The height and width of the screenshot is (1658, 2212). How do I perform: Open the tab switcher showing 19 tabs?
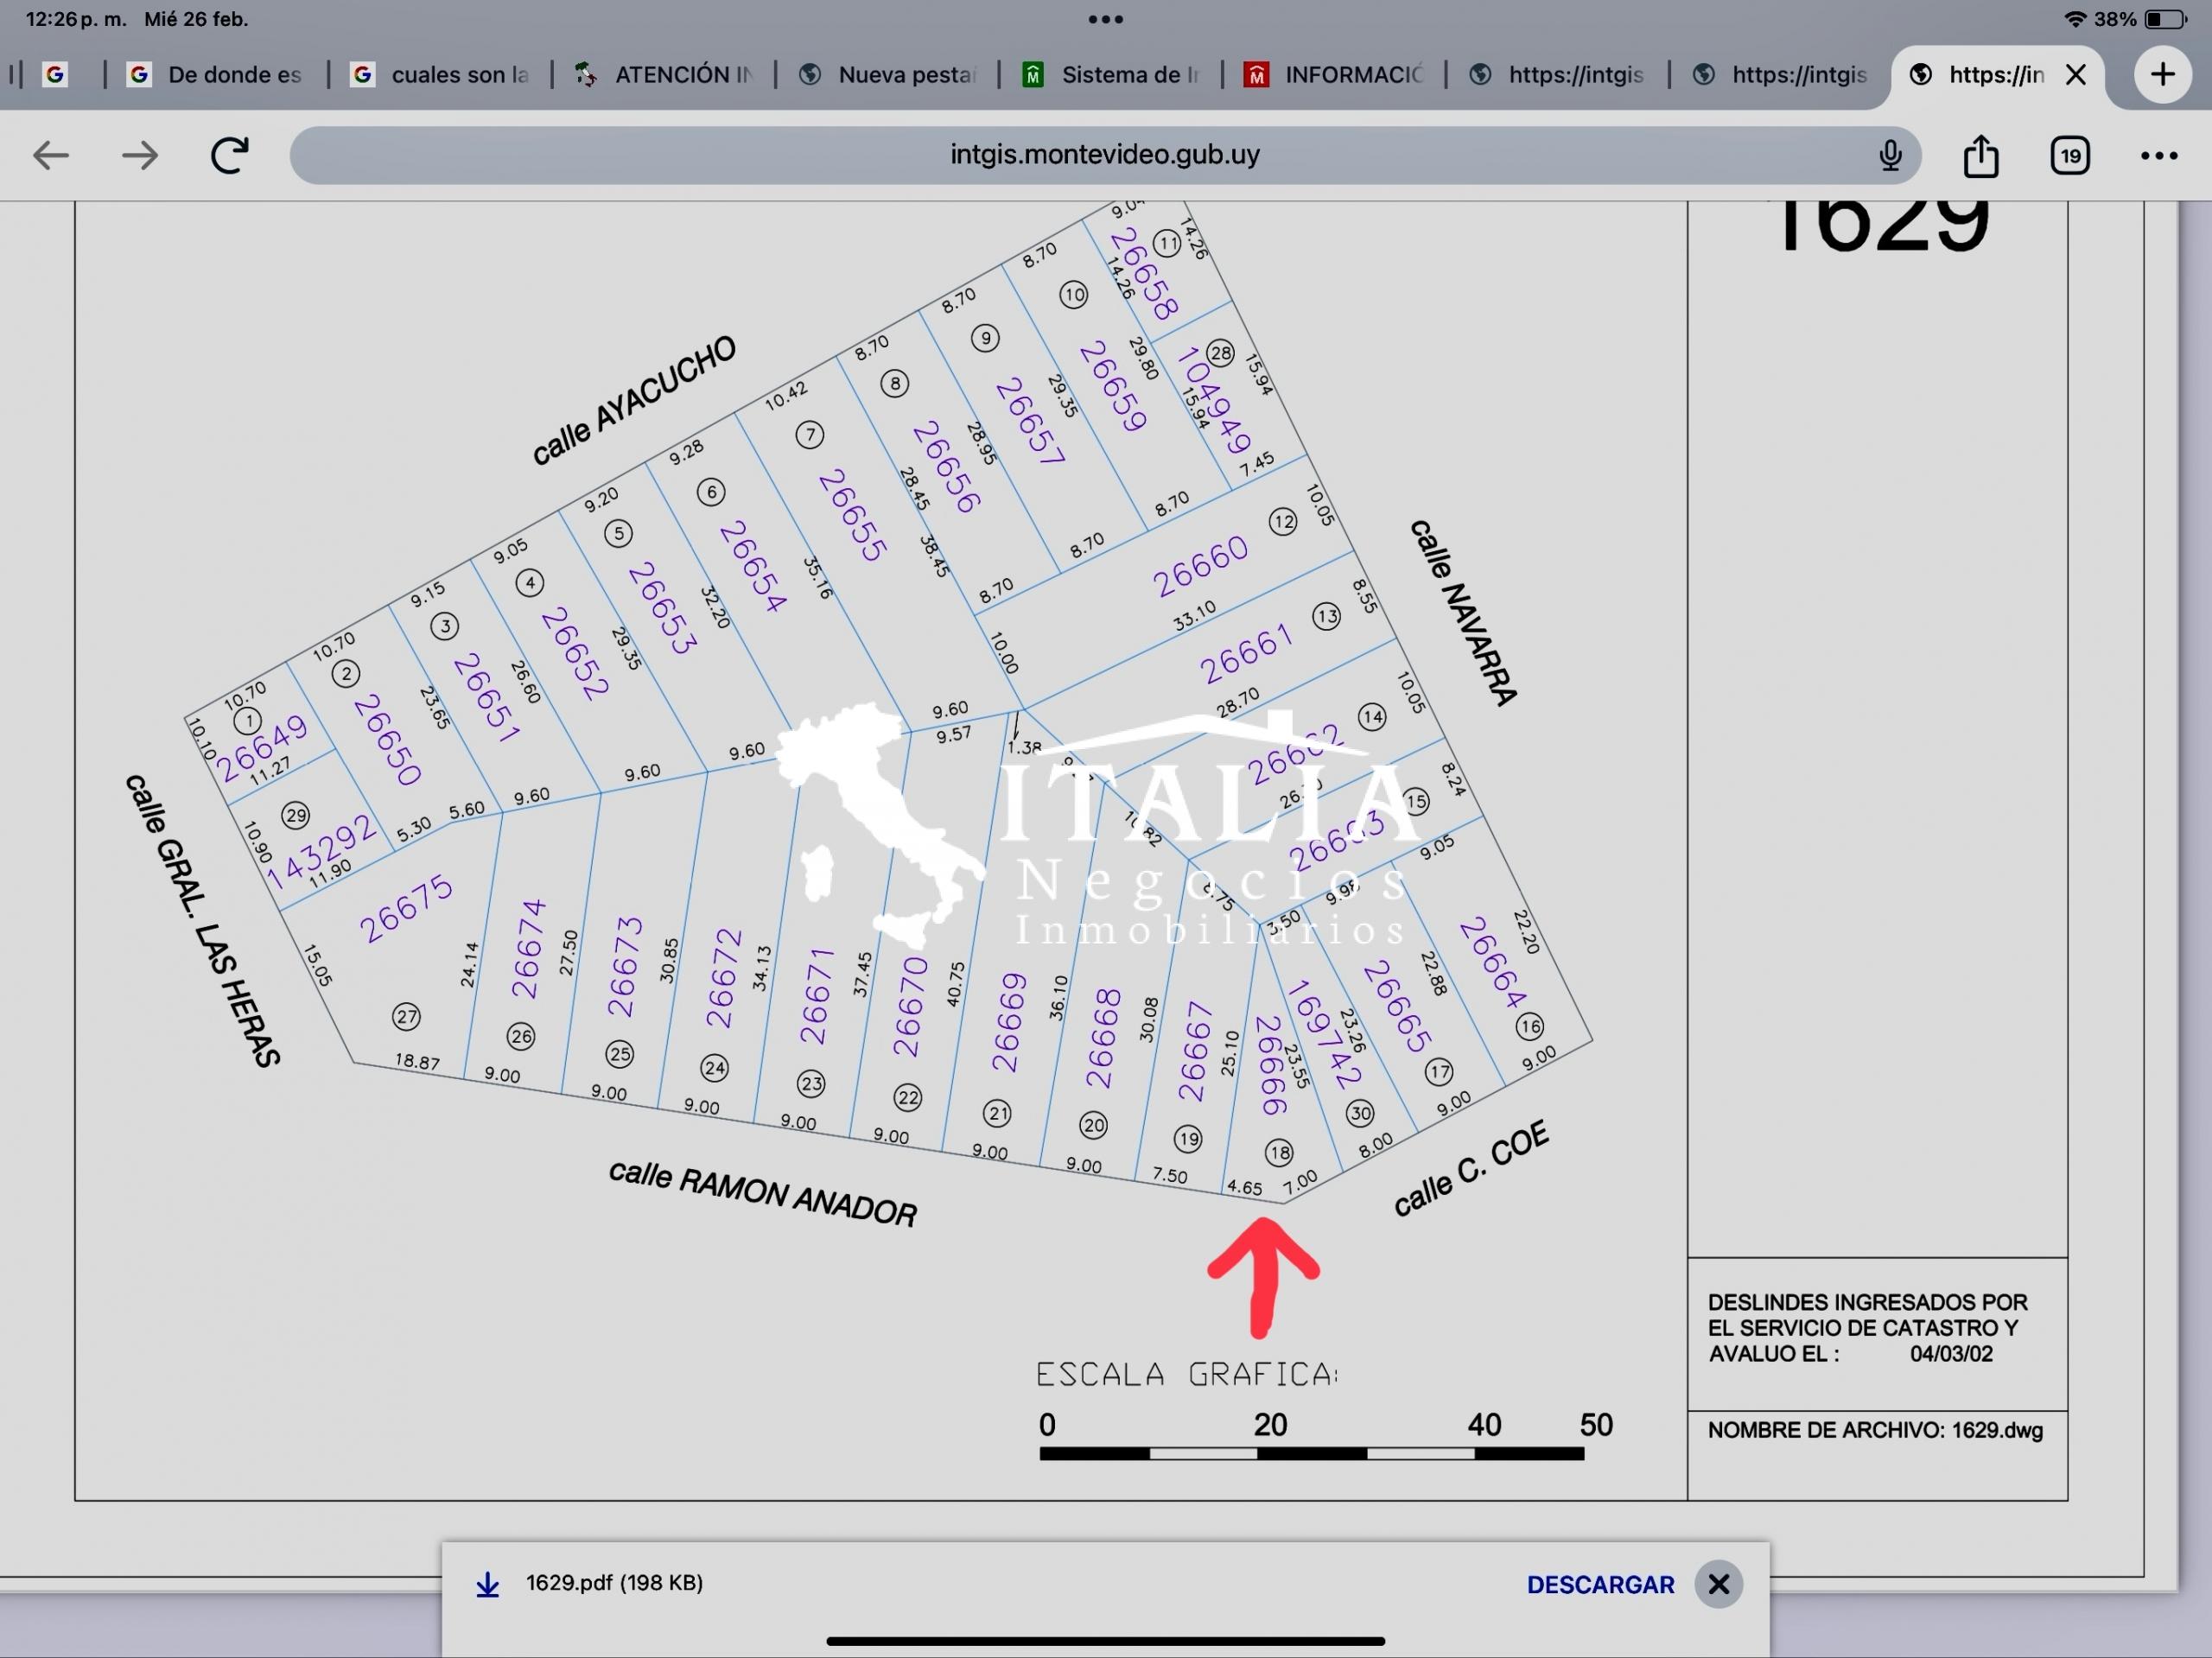pyautogui.click(x=2069, y=156)
